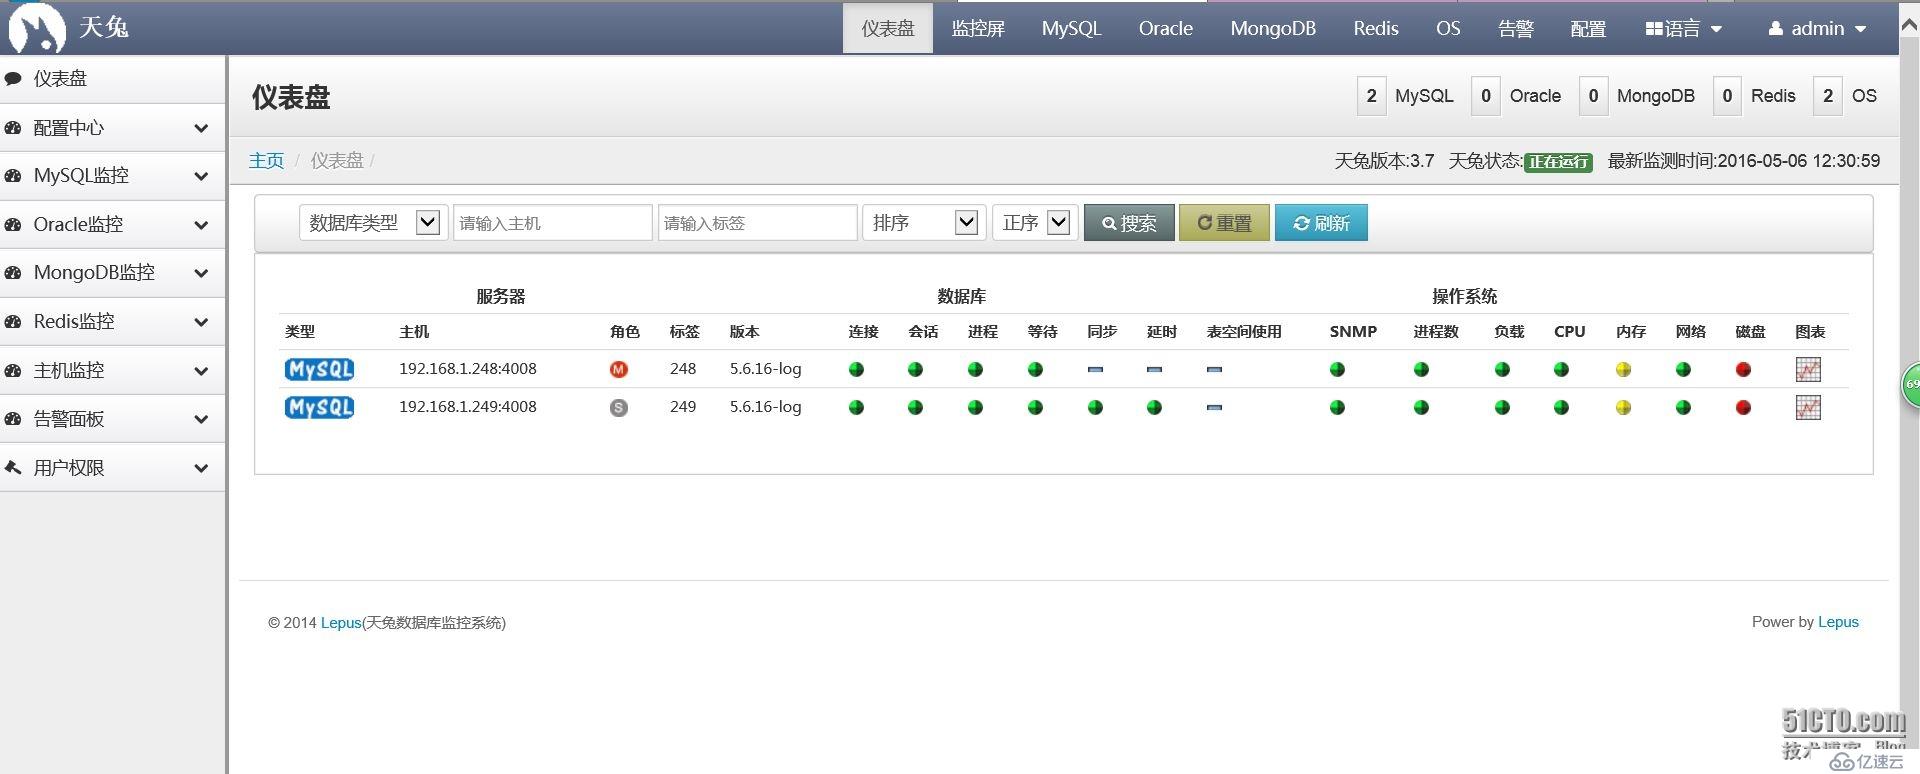Open chart icon for 192.168.1.249:4008
The height and width of the screenshot is (774, 1920).
click(1808, 407)
